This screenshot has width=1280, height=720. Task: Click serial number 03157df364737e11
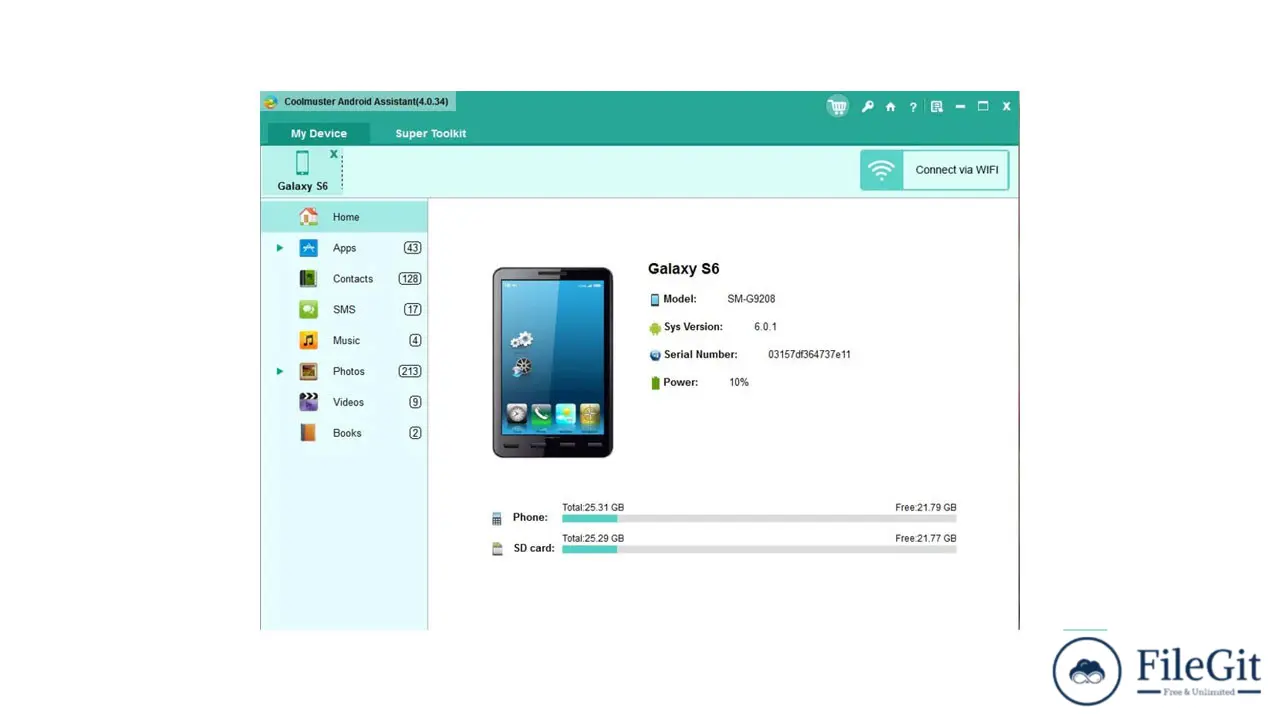pos(809,355)
